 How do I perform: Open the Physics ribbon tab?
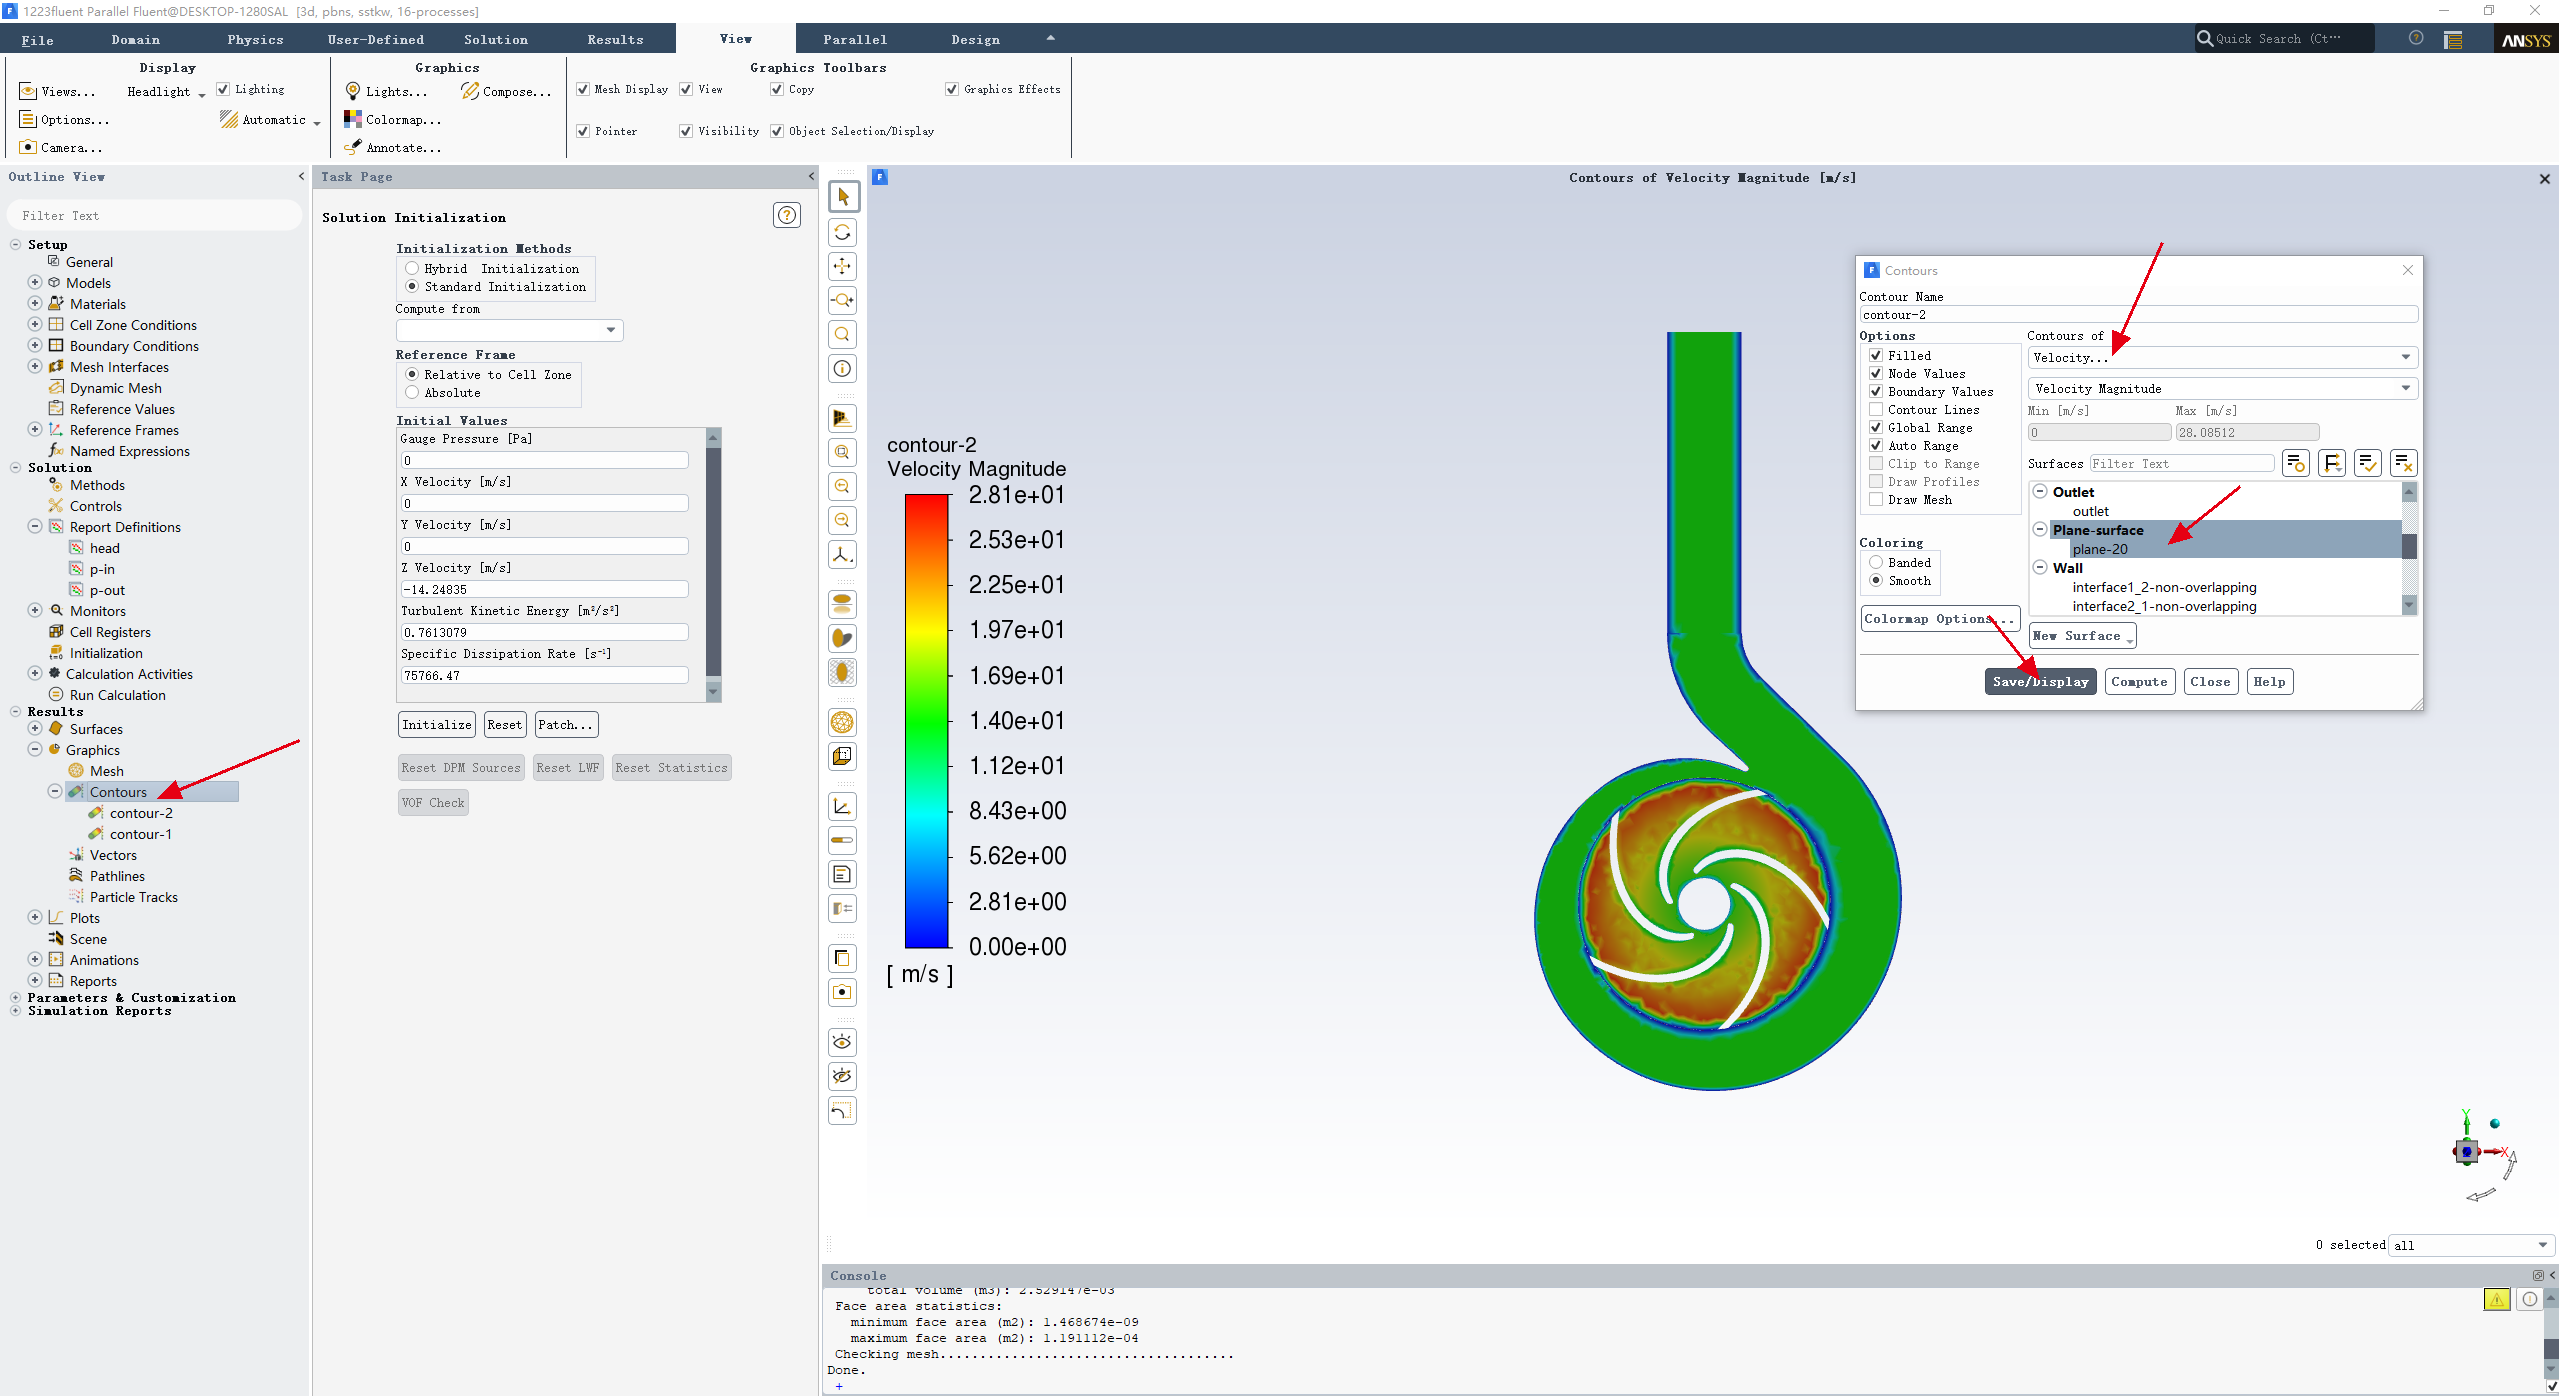coord(255,40)
